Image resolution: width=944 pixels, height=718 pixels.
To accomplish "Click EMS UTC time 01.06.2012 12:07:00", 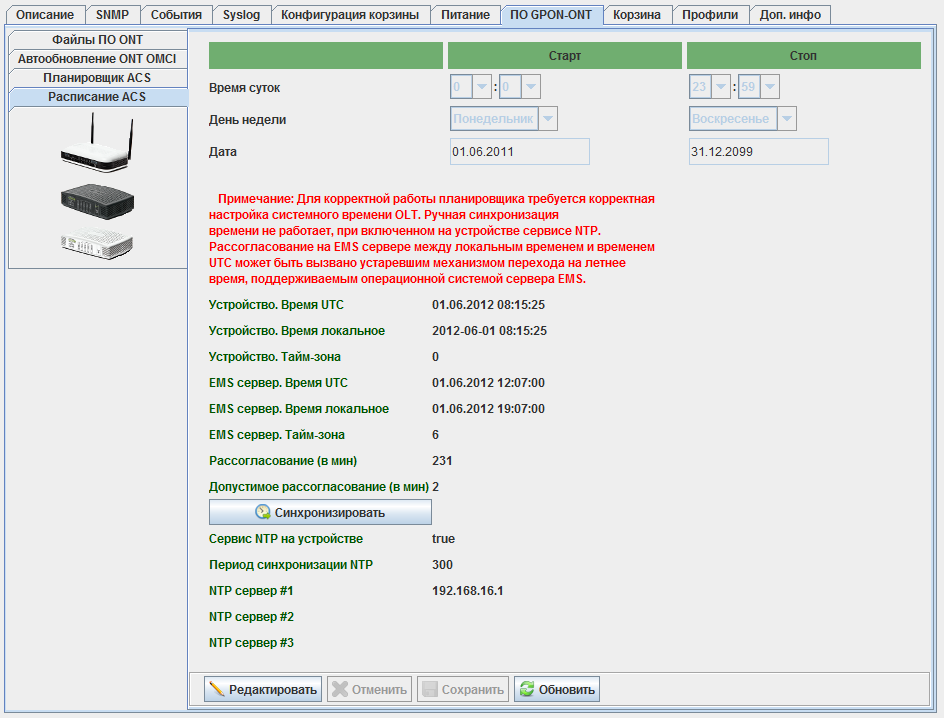I will click(x=488, y=383).
